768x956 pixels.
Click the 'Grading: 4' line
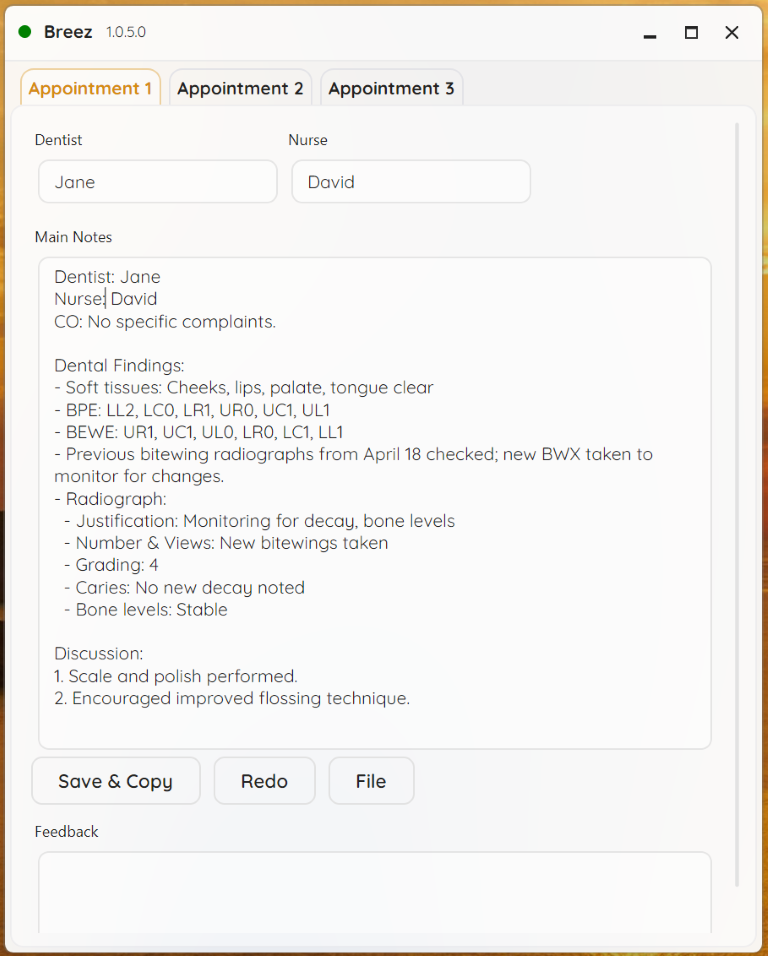click(x=111, y=565)
